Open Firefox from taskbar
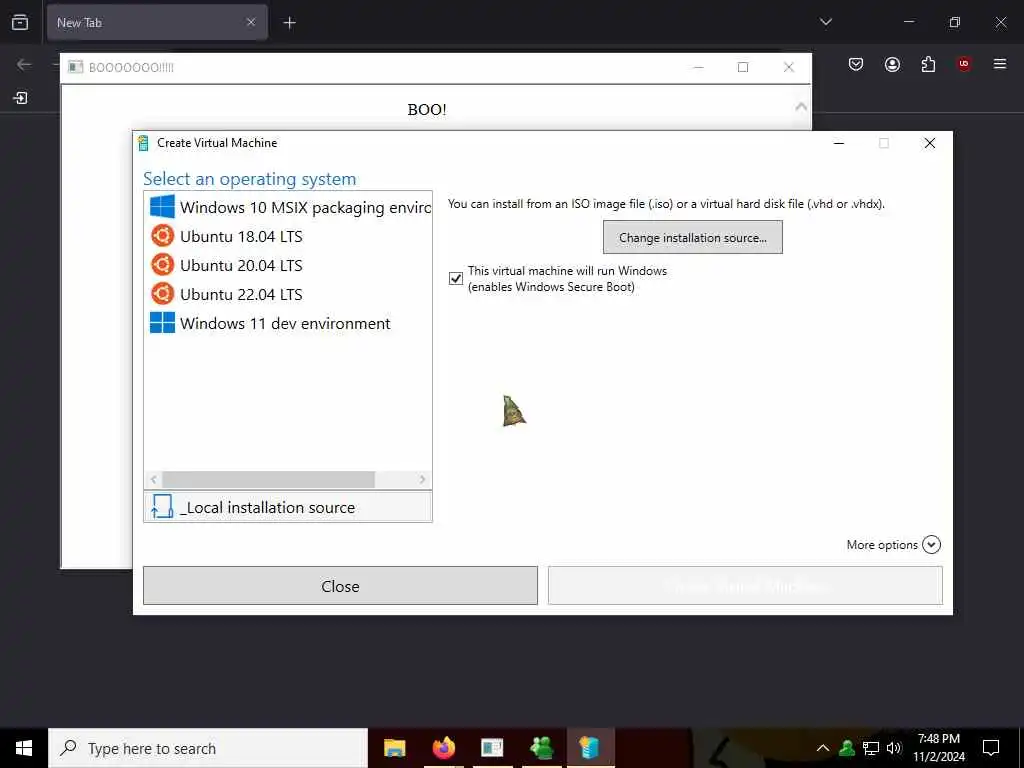1024x768 pixels. (x=443, y=748)
